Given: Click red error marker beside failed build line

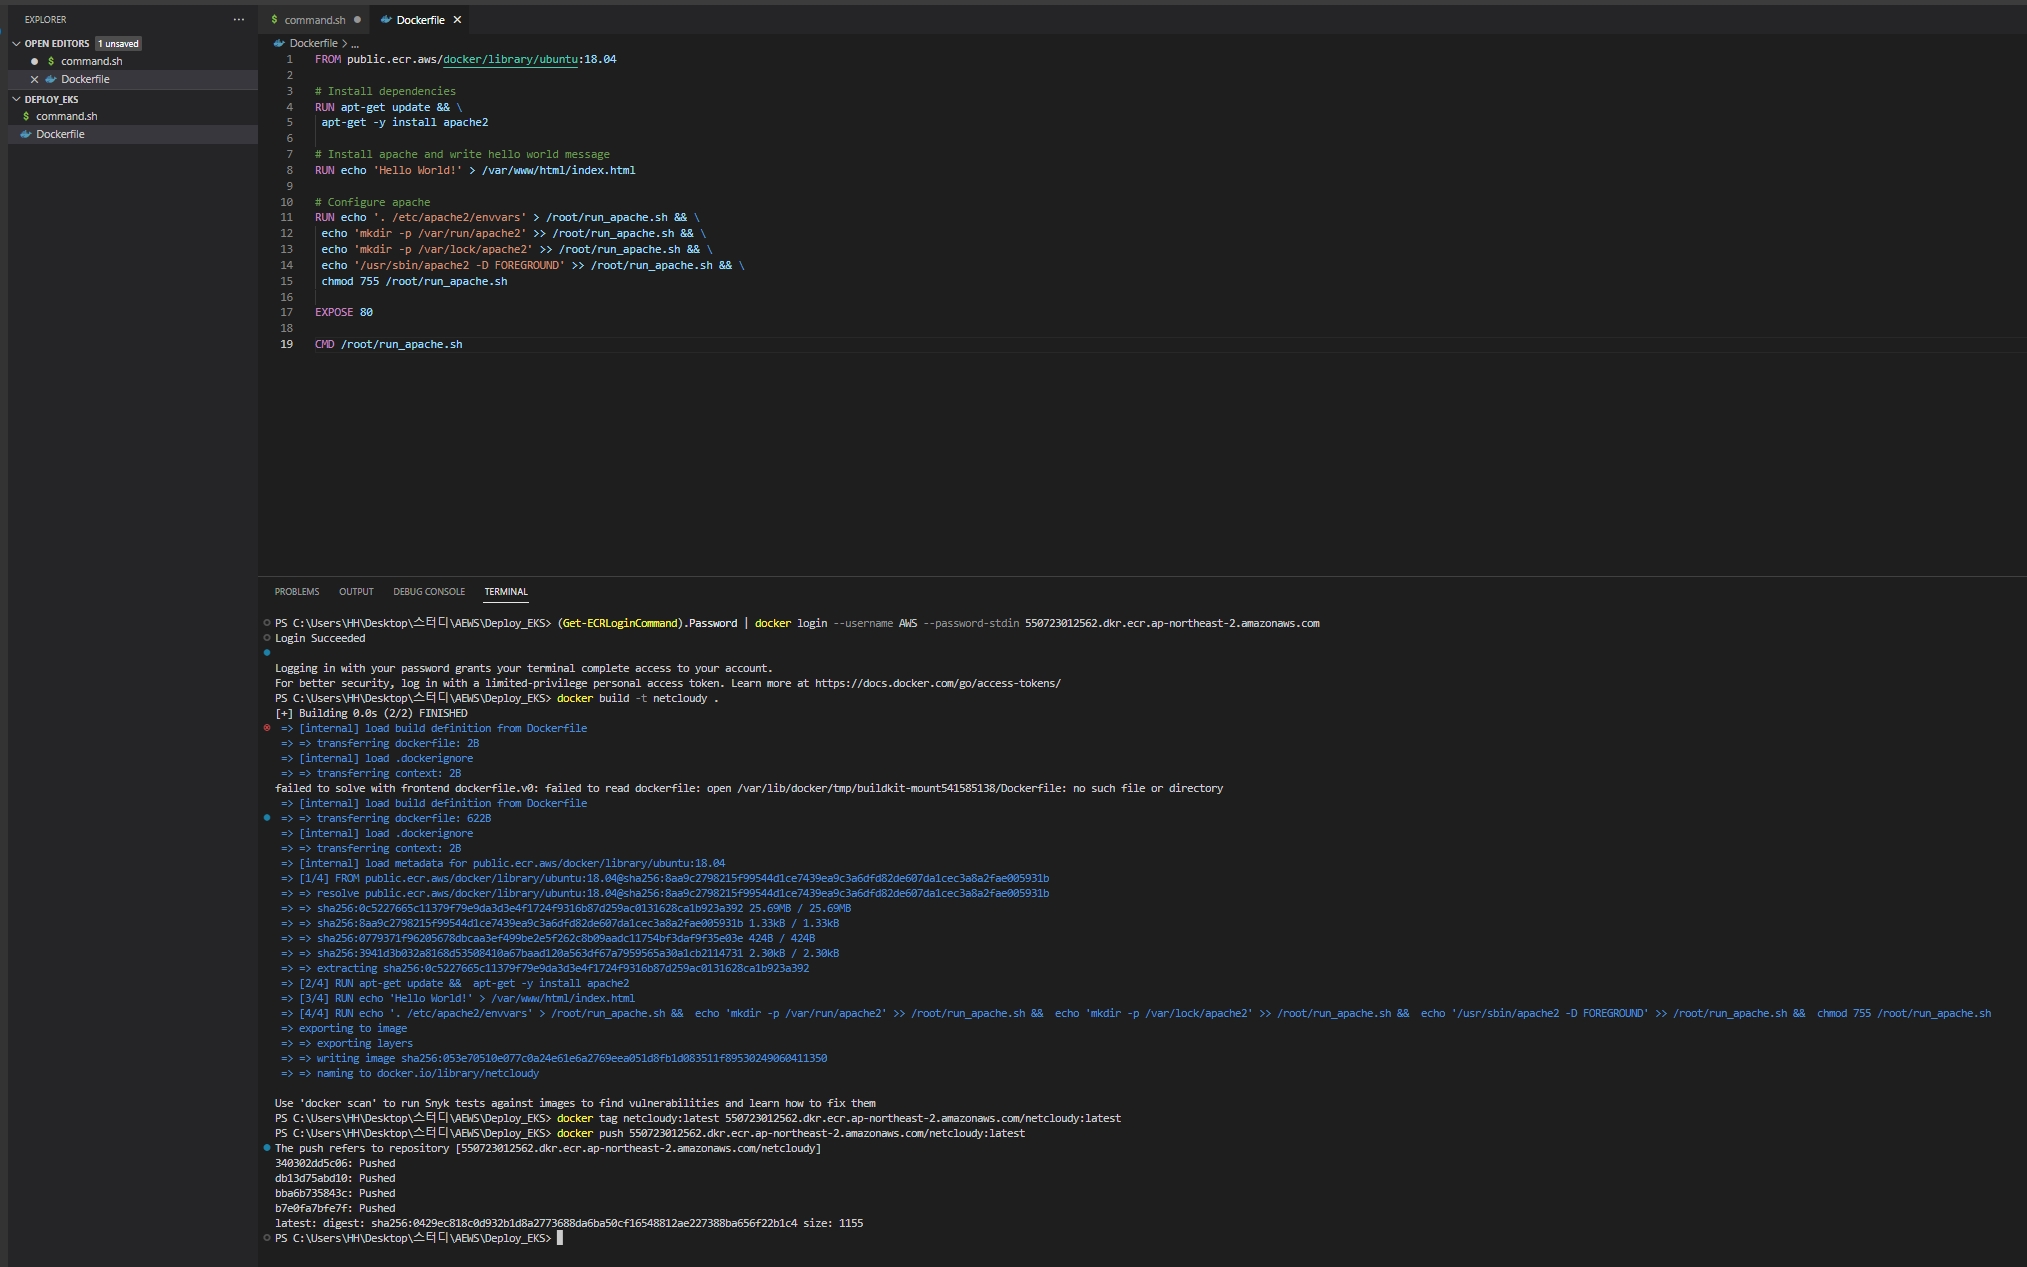Looking at the screenshot, I should (267, 728).
